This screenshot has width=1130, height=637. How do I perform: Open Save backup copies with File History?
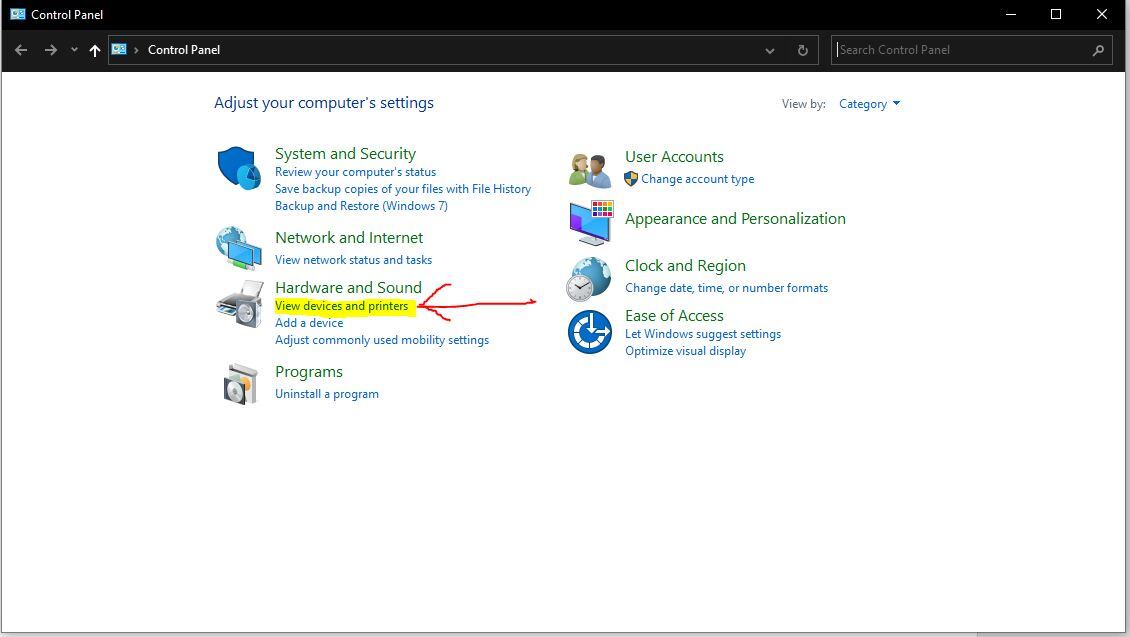click(x=403, y=189)
